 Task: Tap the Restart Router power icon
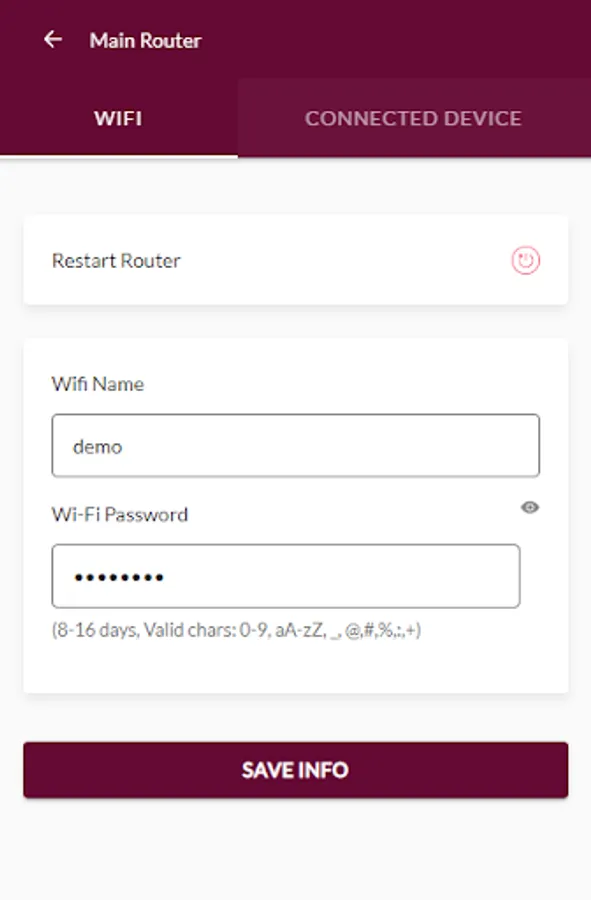pos(526,261)
